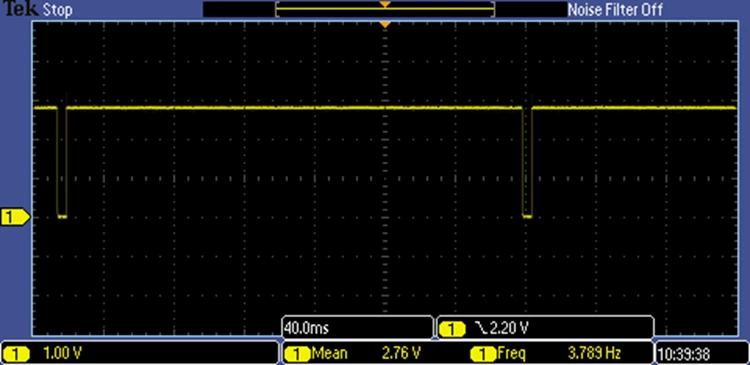Click the channel 1 ground reference marker
Image resolution: width=750 pixels, height=365 pixels.
tap(14, 217)
